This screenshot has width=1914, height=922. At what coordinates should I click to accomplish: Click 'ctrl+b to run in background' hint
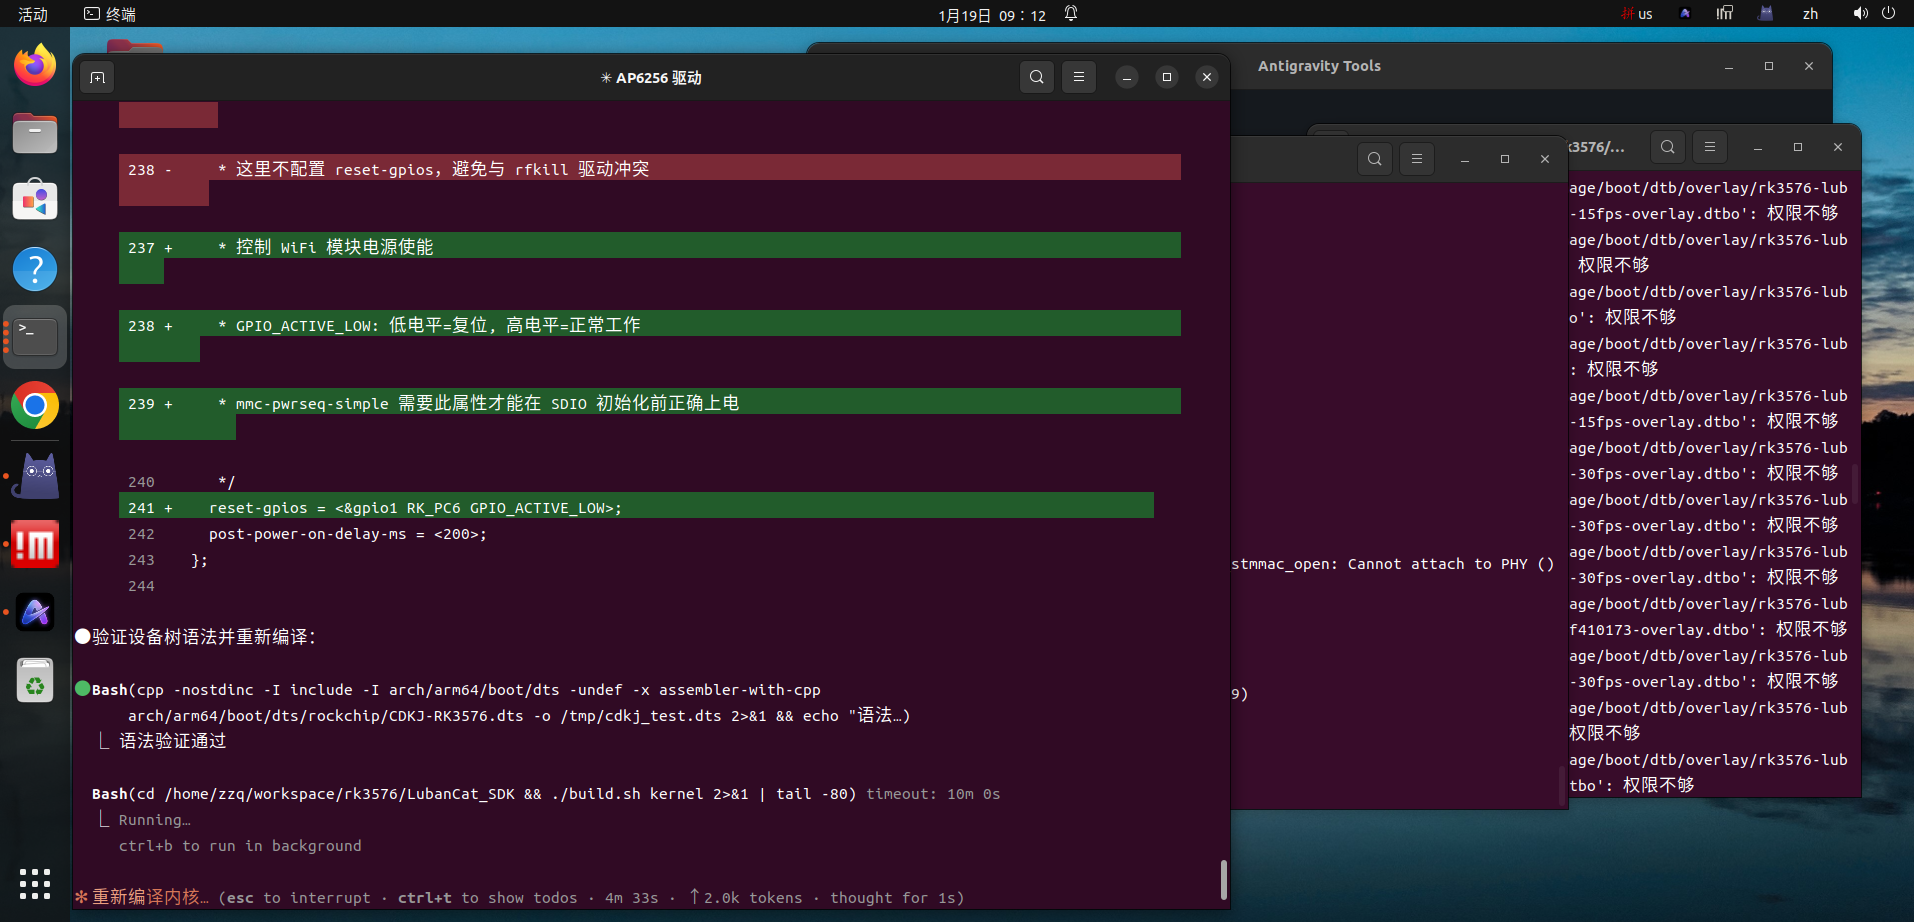point(240,846)
